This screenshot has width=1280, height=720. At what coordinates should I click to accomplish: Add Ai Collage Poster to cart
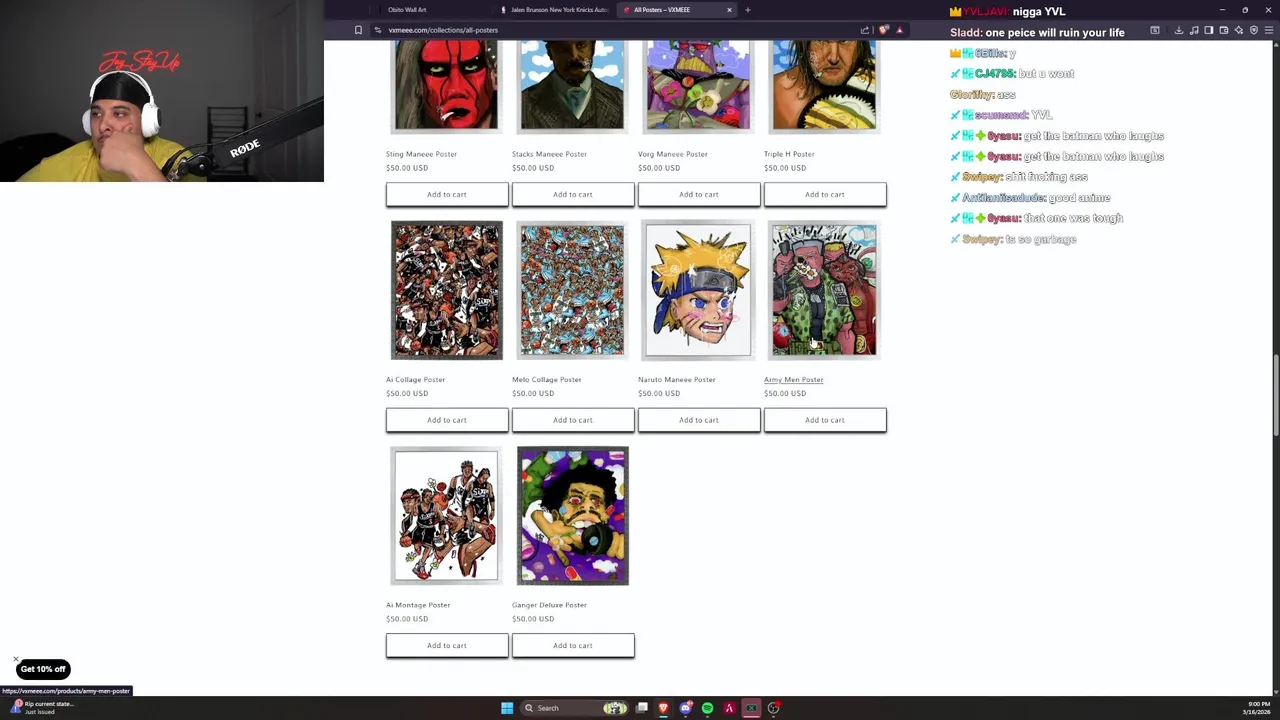447,420
